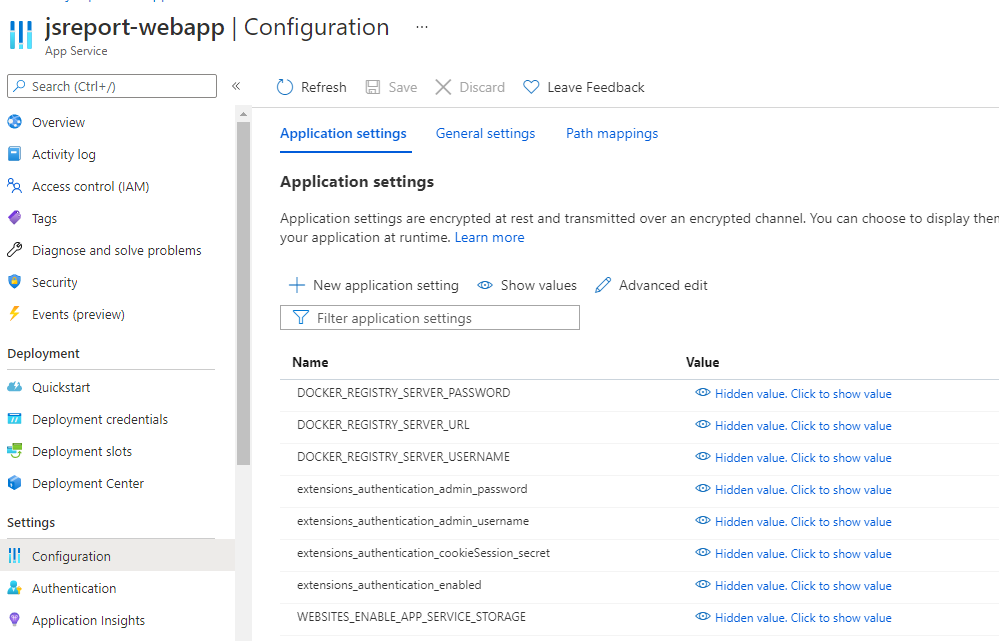
Task: Click the Authentication user icon
Action: click(x=15, y=587)
